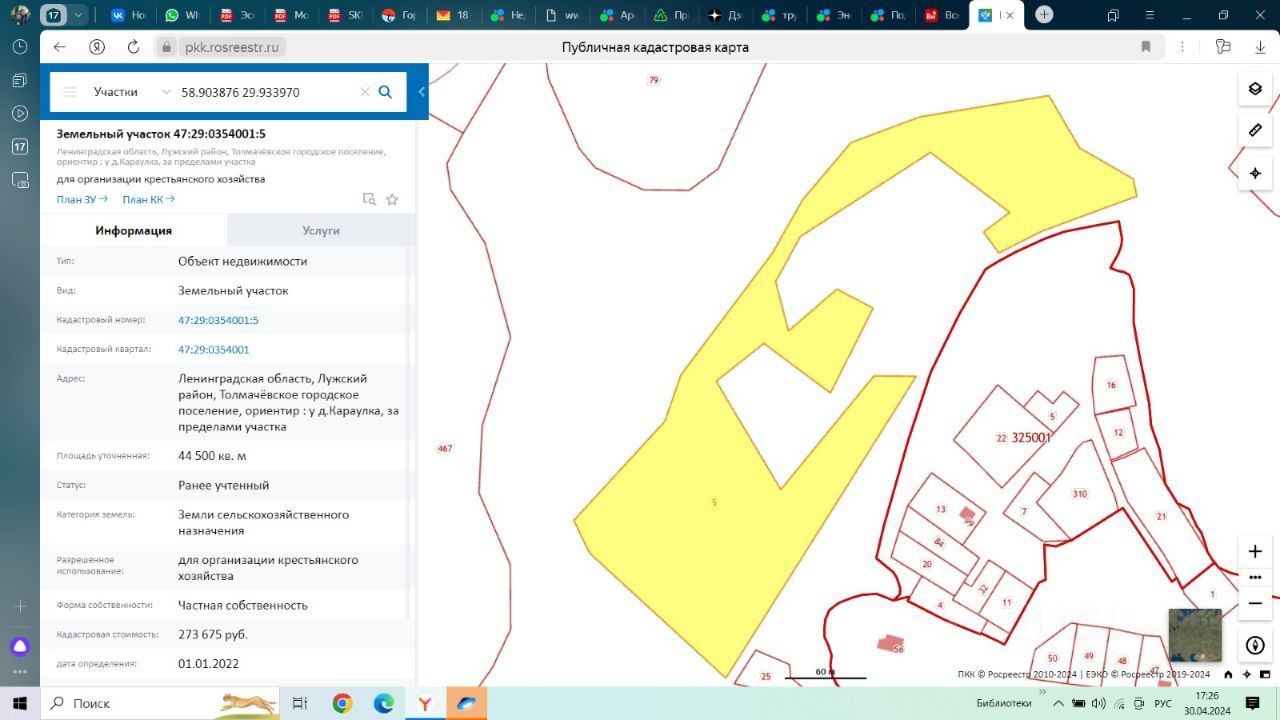Open cadastral quarter 47:29:0354001 link
Screen dimensions: 1280x720
click(214, 350)
